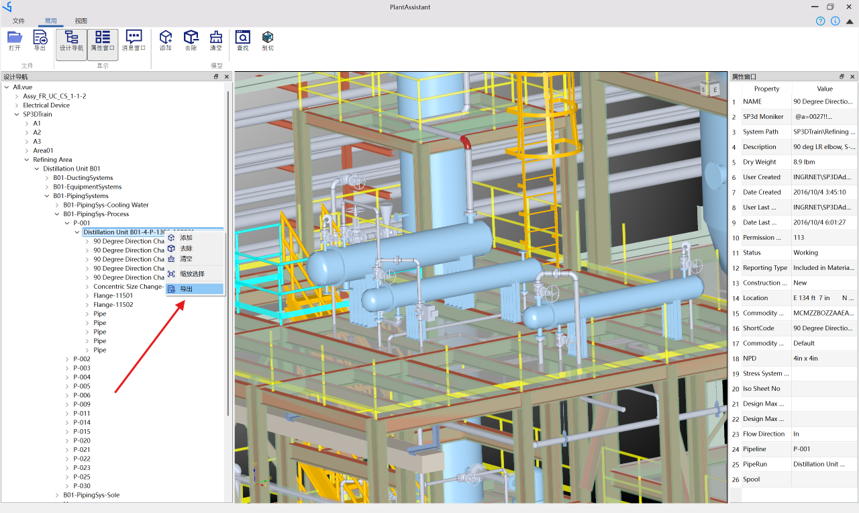Collapse the All.vue root node
The width and height of the screenshot is (859, 513).
7,87
